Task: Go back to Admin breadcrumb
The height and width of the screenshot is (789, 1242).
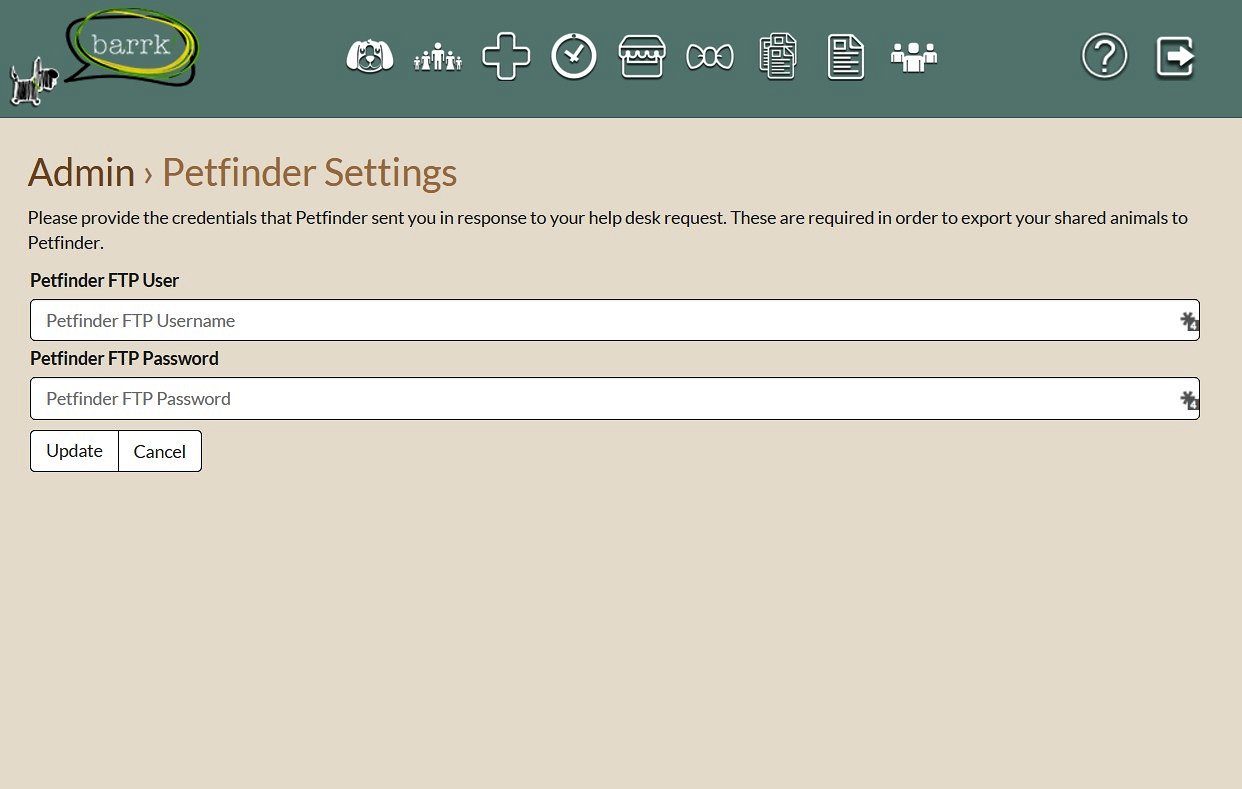Action: click(x=81, y=172)
